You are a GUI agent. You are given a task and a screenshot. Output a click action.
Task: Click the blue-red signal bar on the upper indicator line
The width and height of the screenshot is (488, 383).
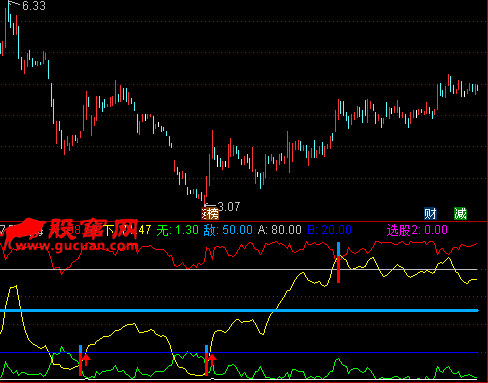point(339,263)
